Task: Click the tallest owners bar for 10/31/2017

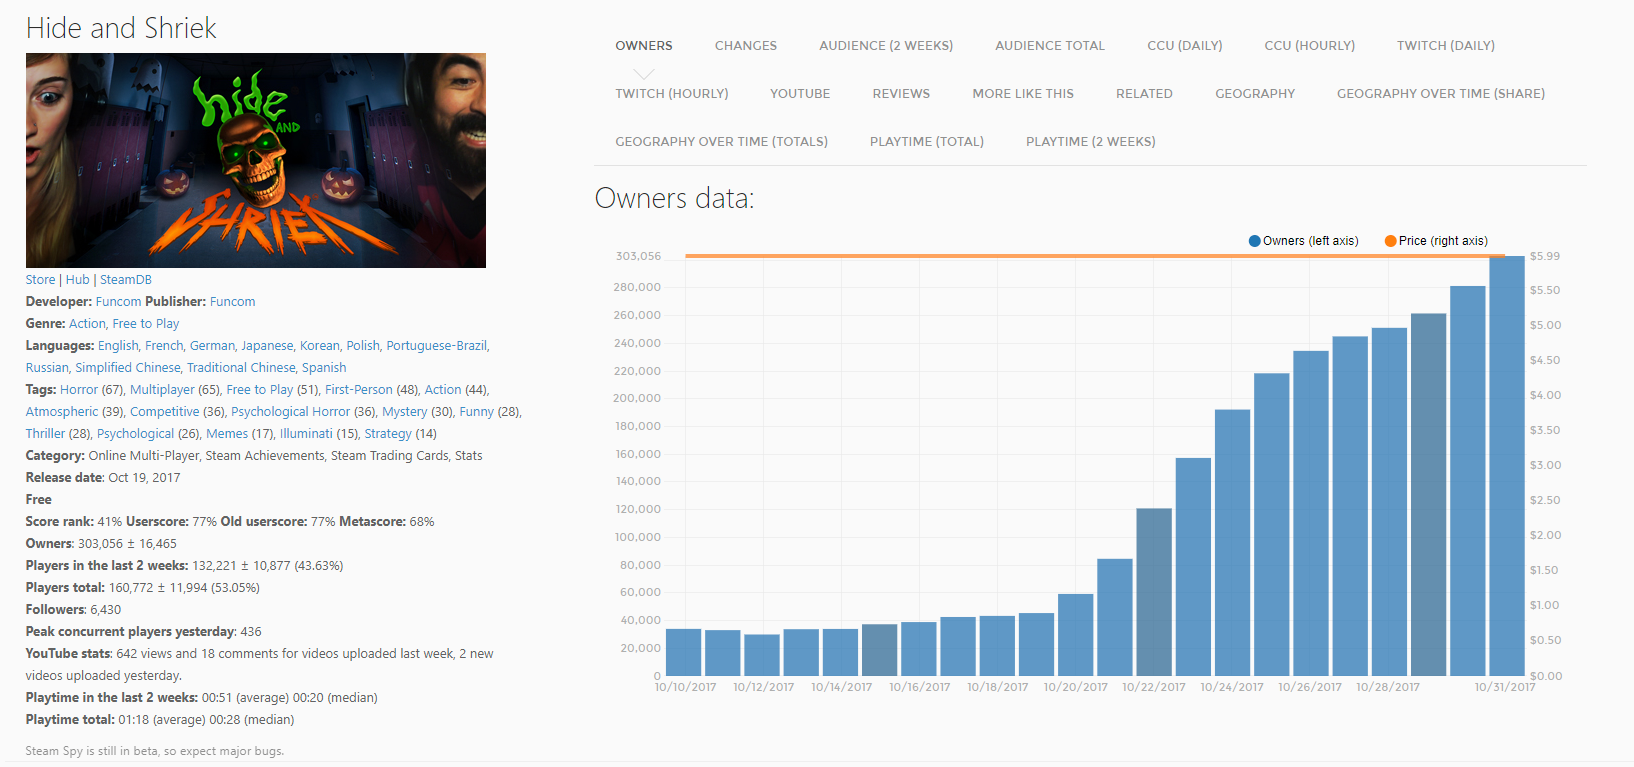Action: coord(1506,470)
